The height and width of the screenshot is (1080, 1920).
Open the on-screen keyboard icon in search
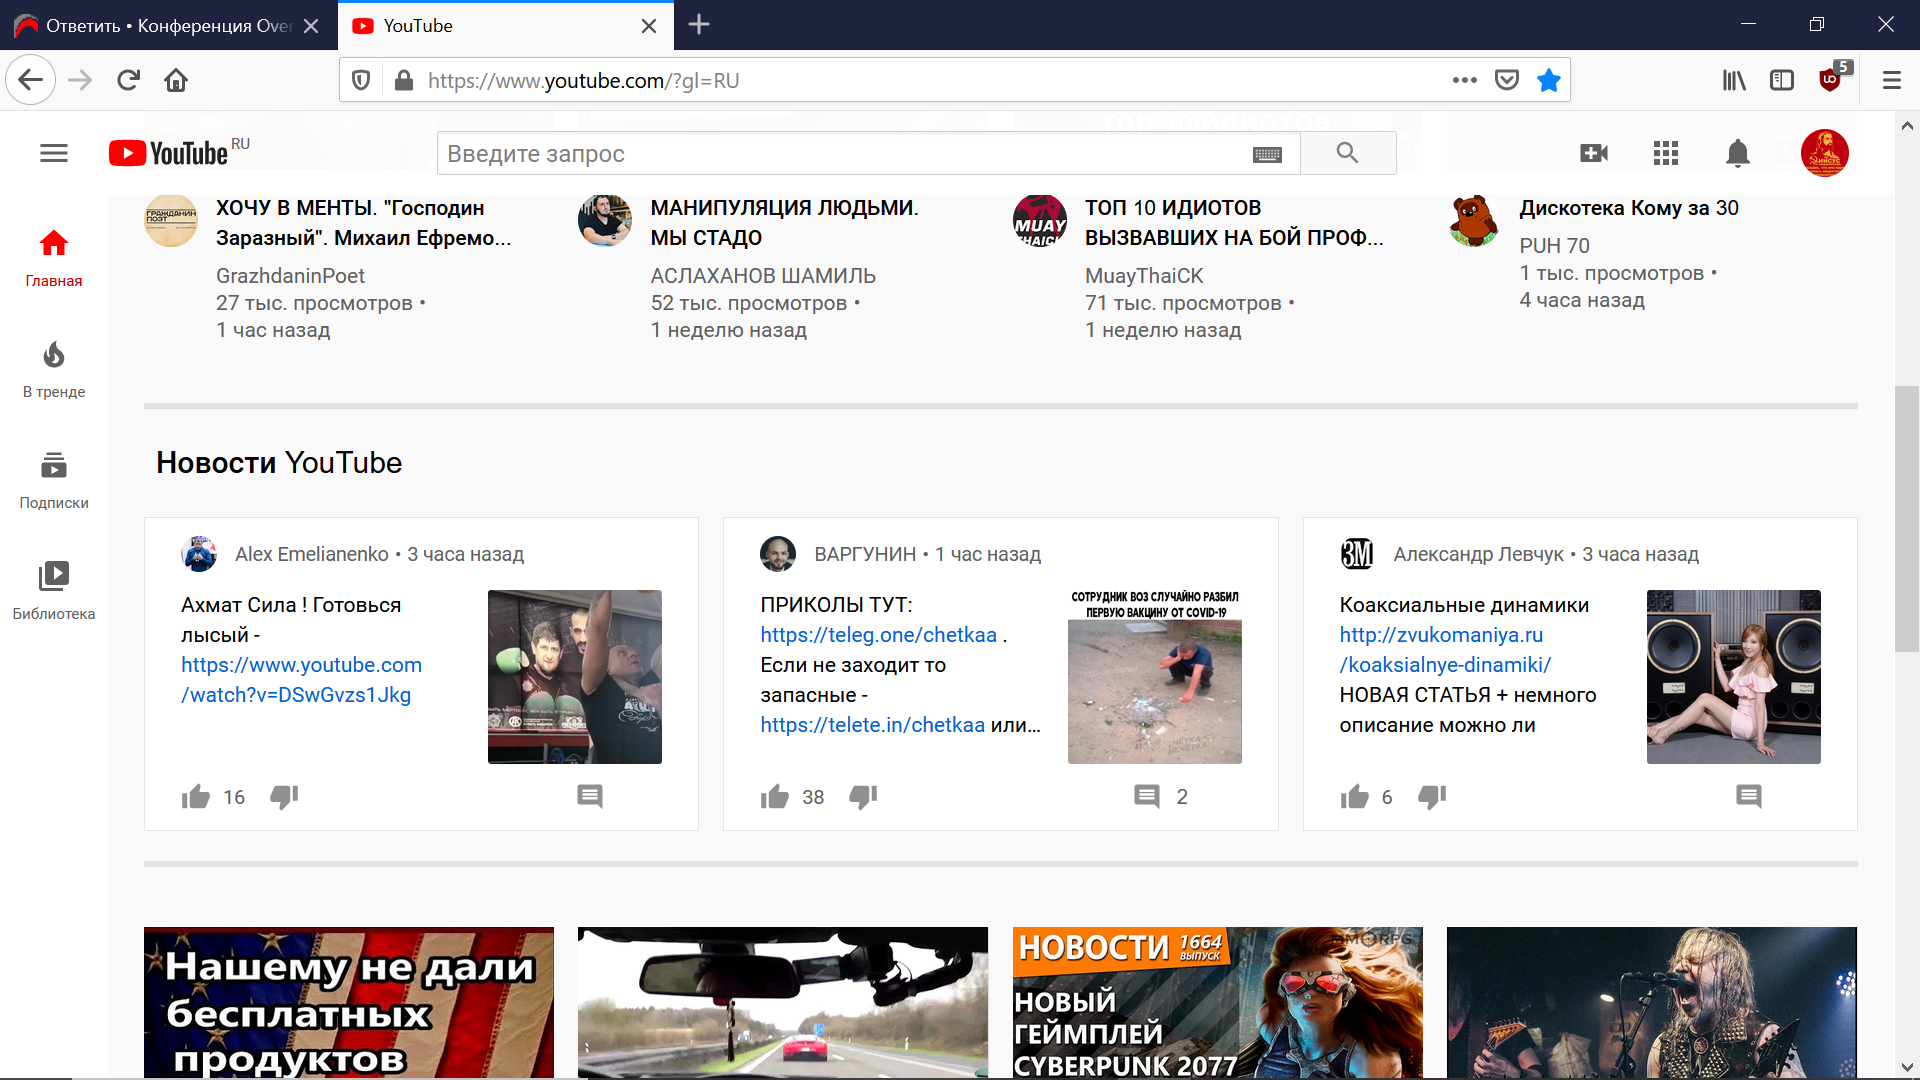[x=1267, y=154]
